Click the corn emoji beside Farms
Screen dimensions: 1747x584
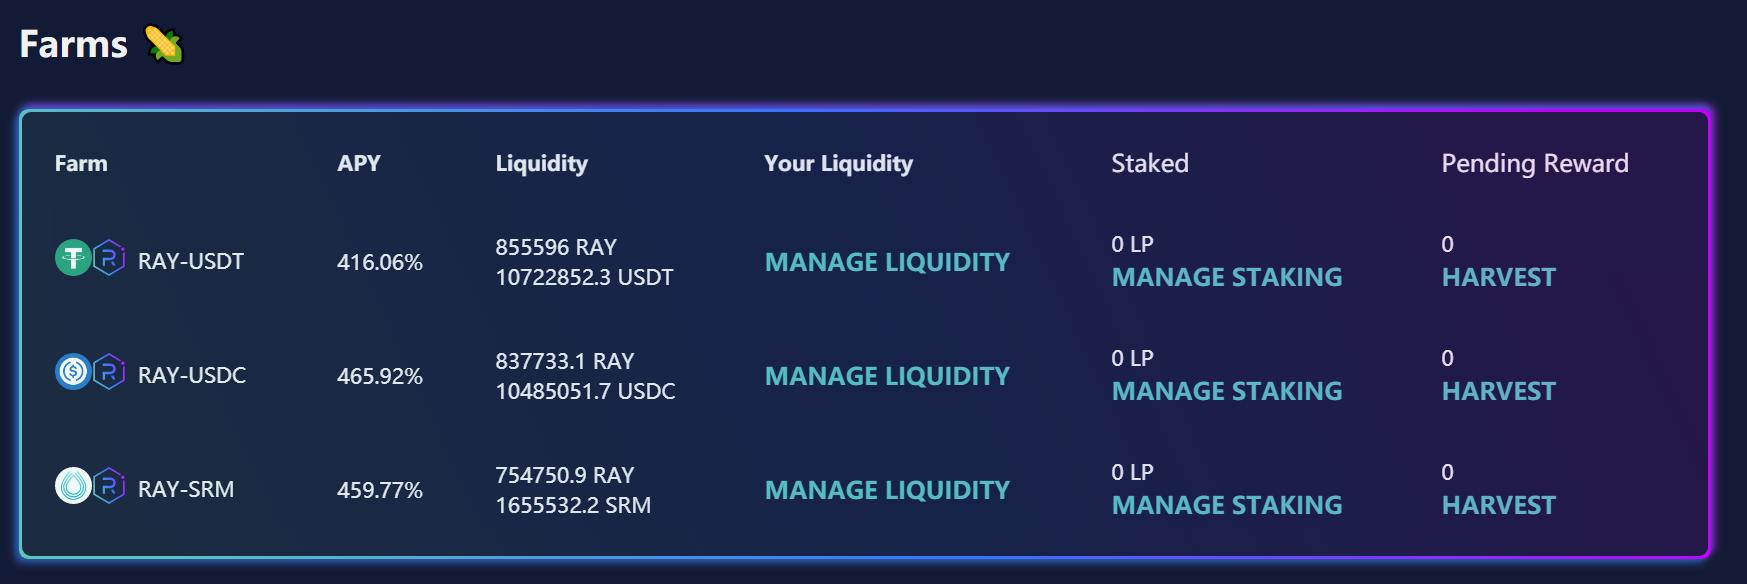point(164,45)
